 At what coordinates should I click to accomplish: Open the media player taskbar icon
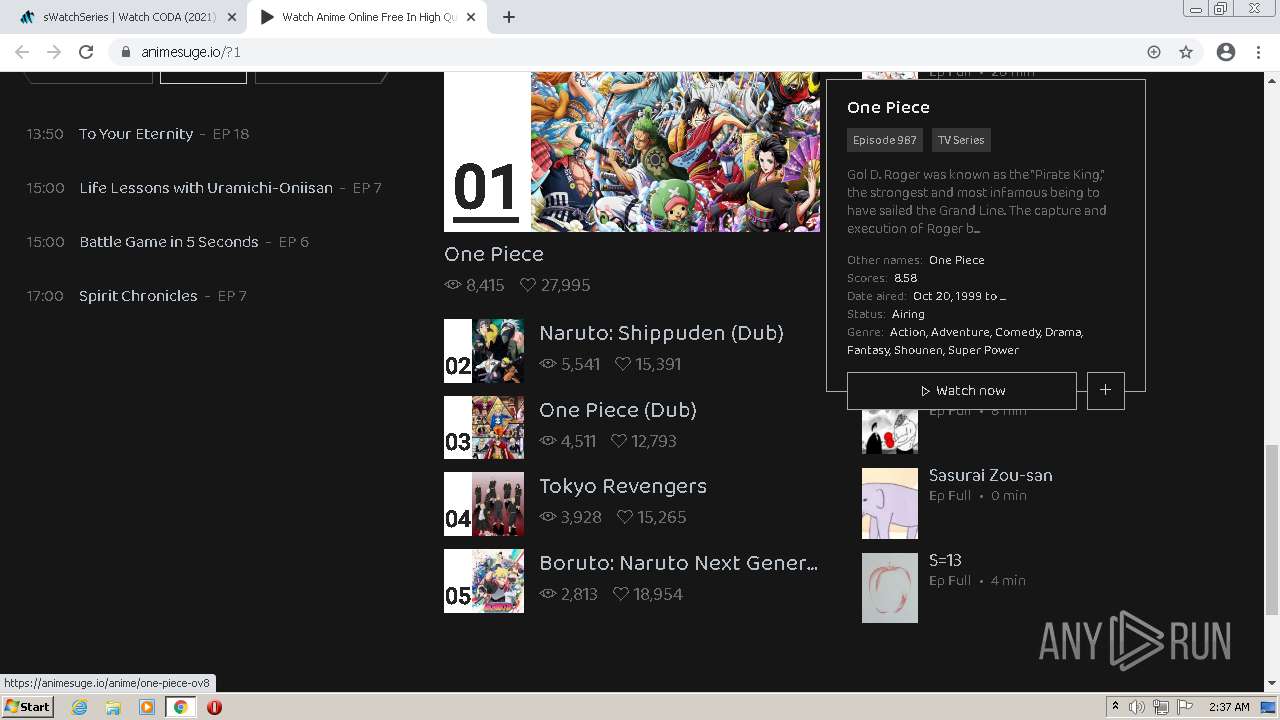147,707
